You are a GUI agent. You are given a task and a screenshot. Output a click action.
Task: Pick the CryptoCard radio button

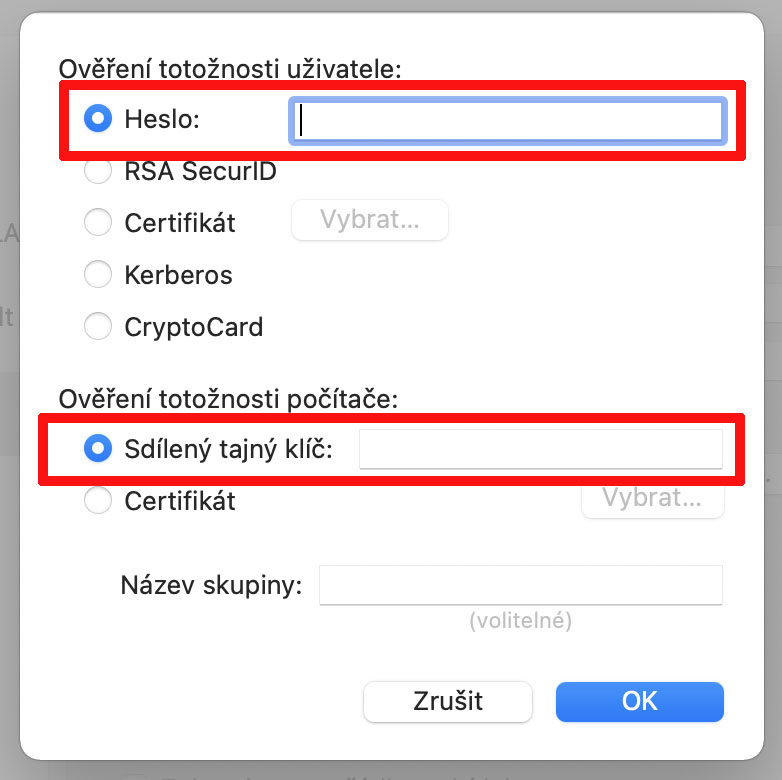98,326
